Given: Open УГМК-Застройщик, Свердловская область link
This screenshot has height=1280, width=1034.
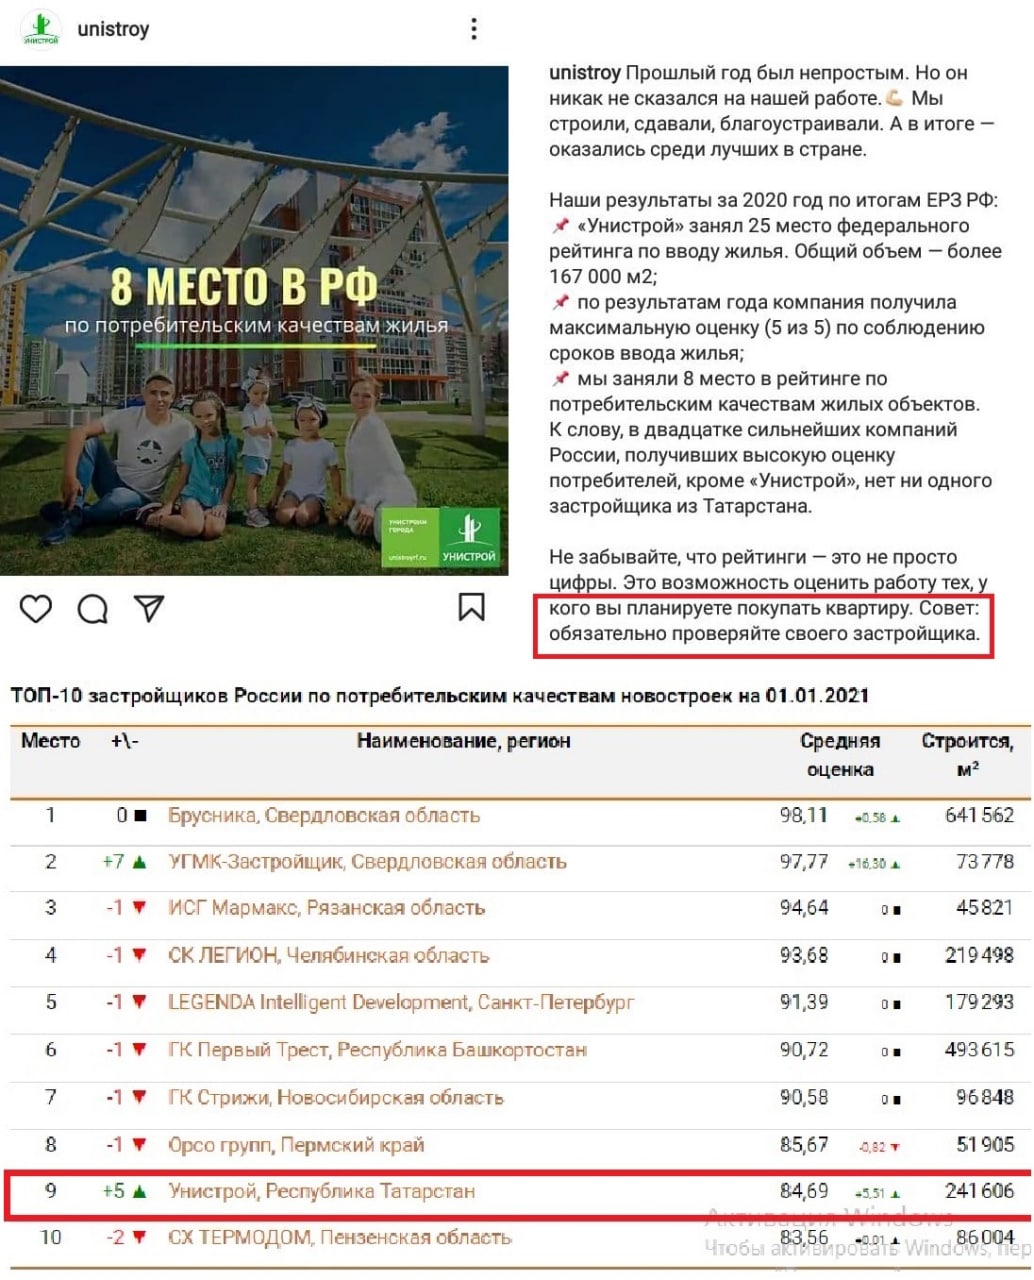Looking at the screenshot, I should tap(367, 861).
